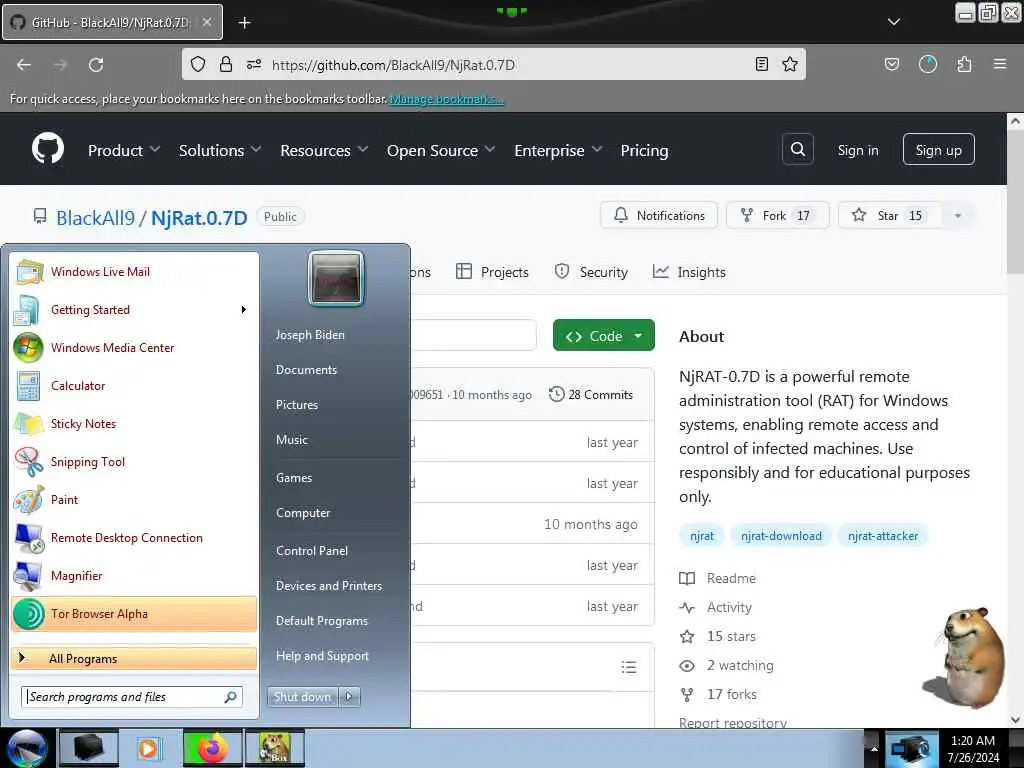This screenshot has width=1024, height=768.
Task: Open the Product dropdown in GitHub header
Action: (x=124, y=150)
